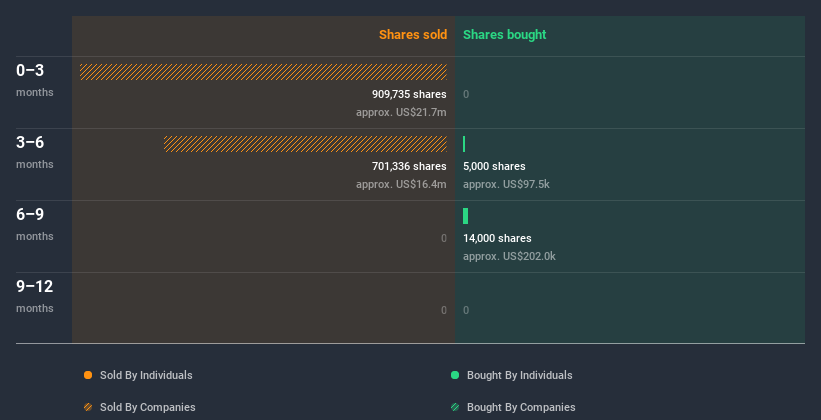Click the Sold By Companies legend text
The image size is (821, 420).
(x=148, y=407)
